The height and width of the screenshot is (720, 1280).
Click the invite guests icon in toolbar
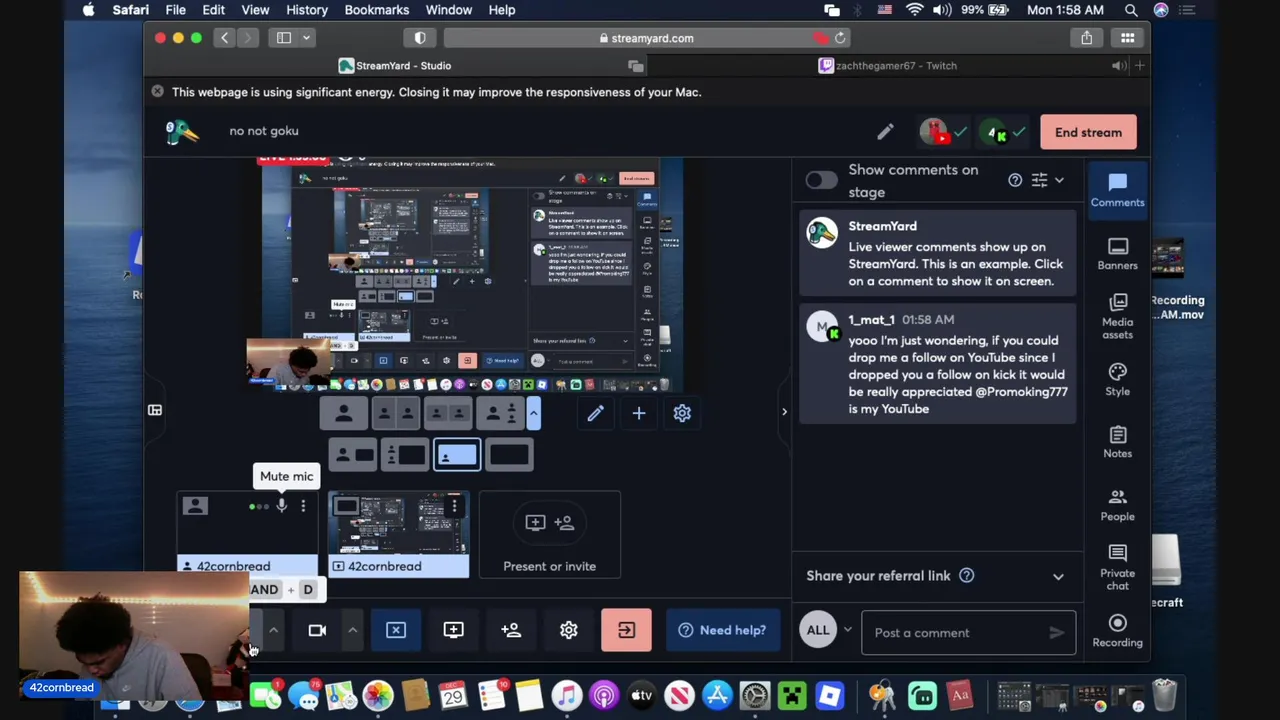click(x=511, y=630)
